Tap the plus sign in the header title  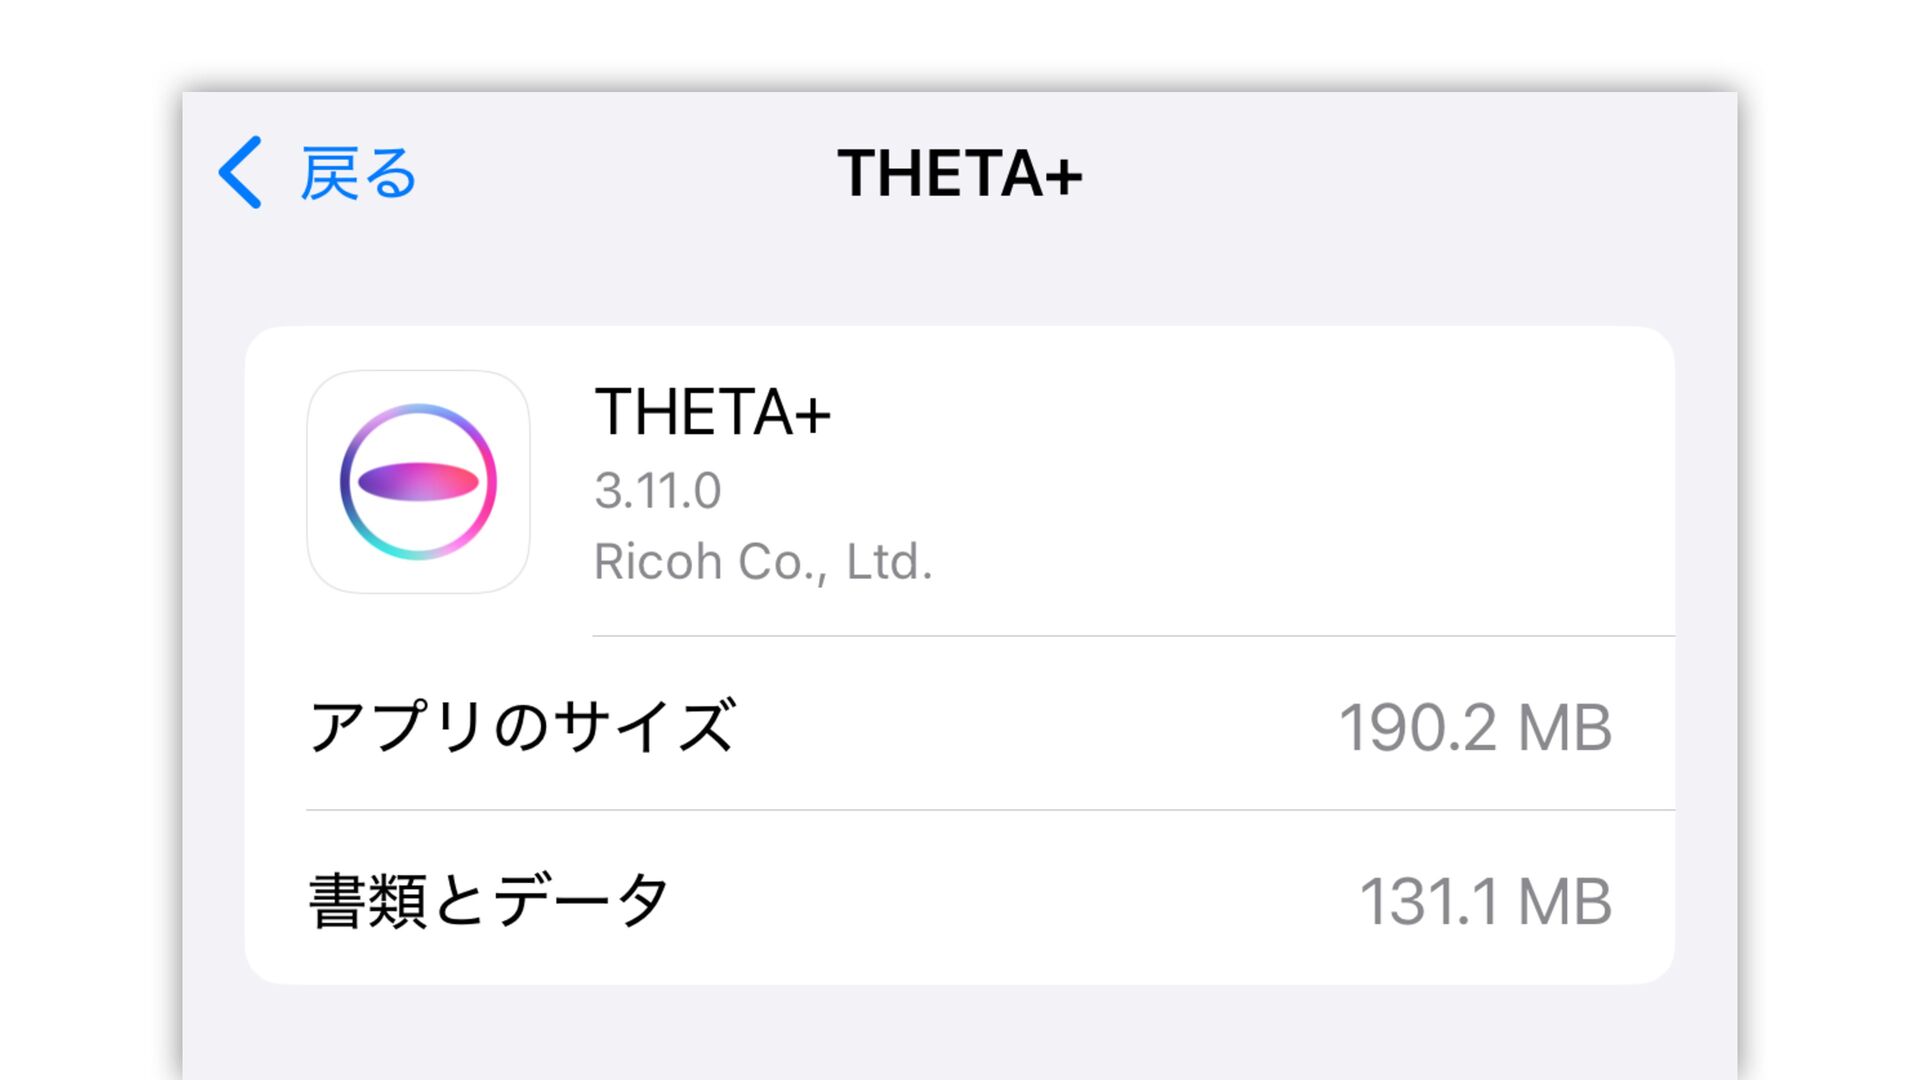click(1063, 177)
